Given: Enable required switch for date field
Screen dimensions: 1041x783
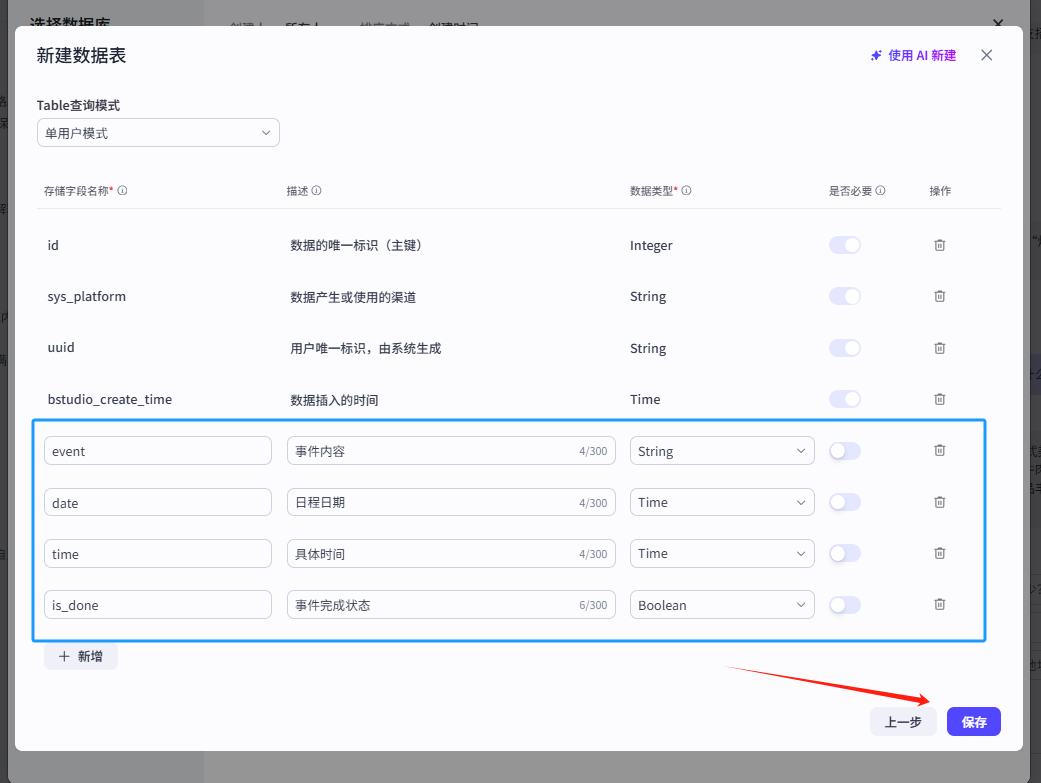Looking at the screenshot, I should (x=844, y=502).
